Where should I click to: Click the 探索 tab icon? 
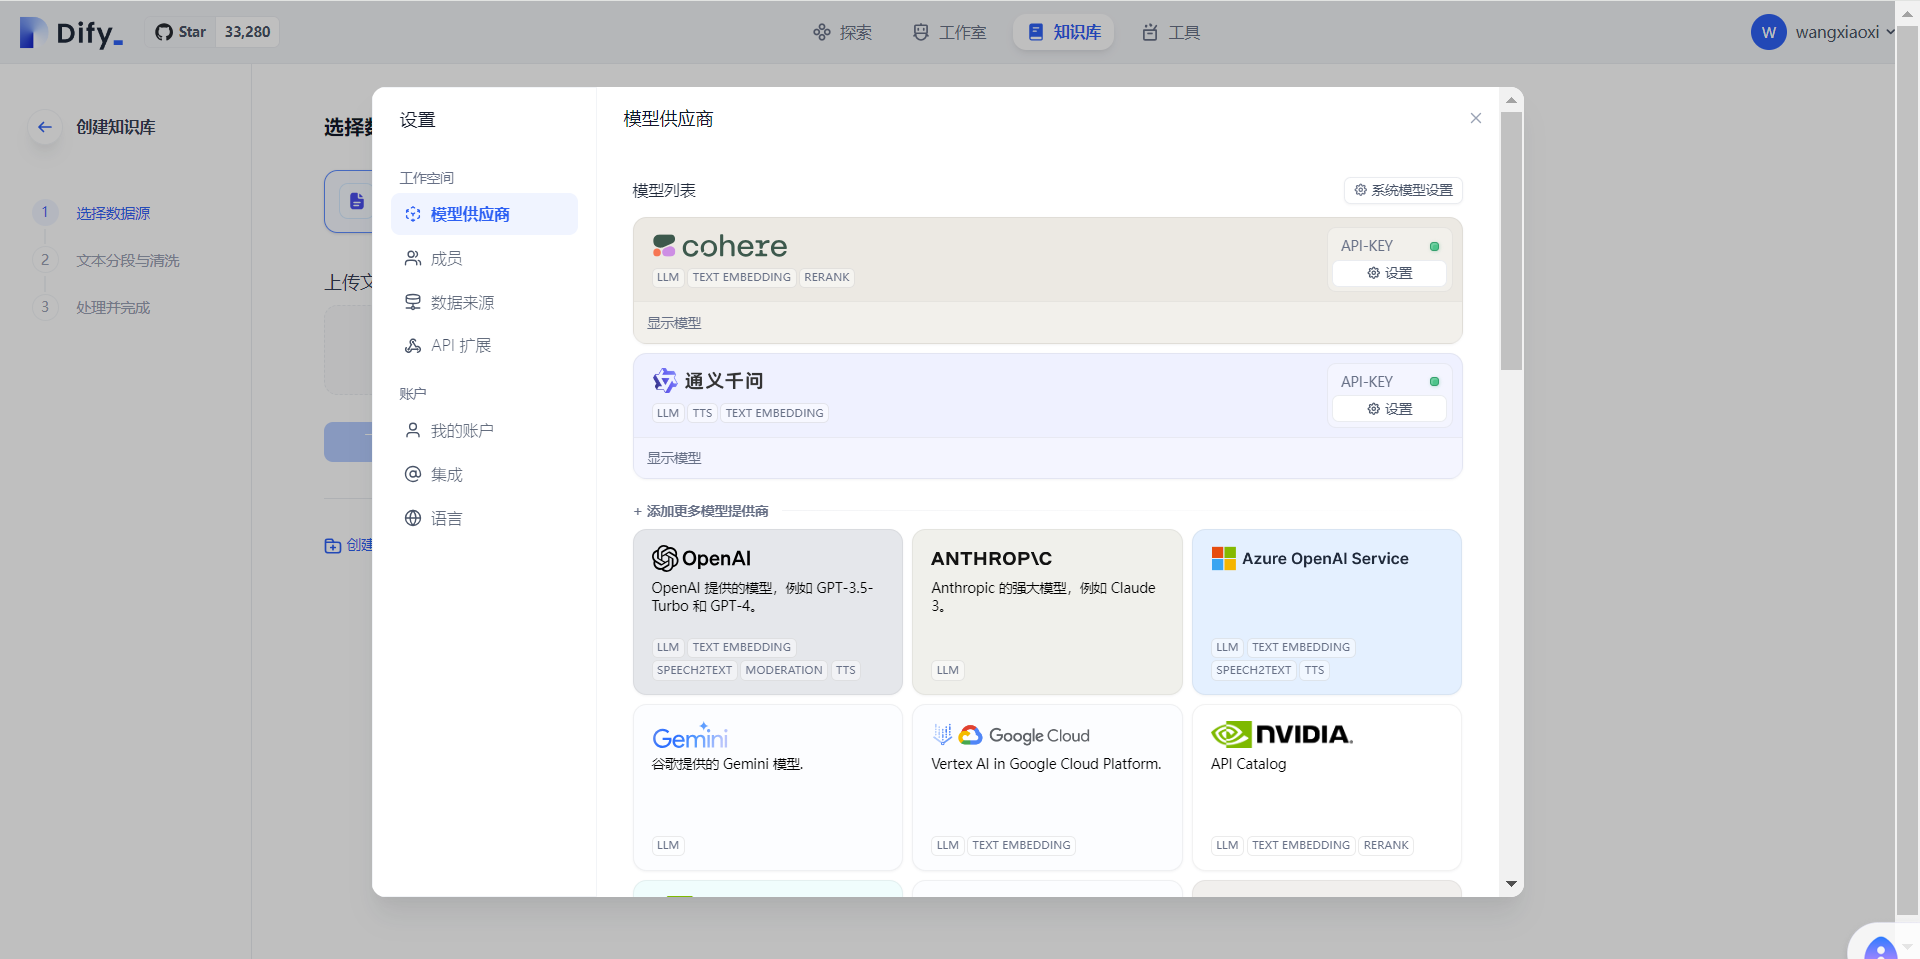pyautogui.click(x=822, y=32)
